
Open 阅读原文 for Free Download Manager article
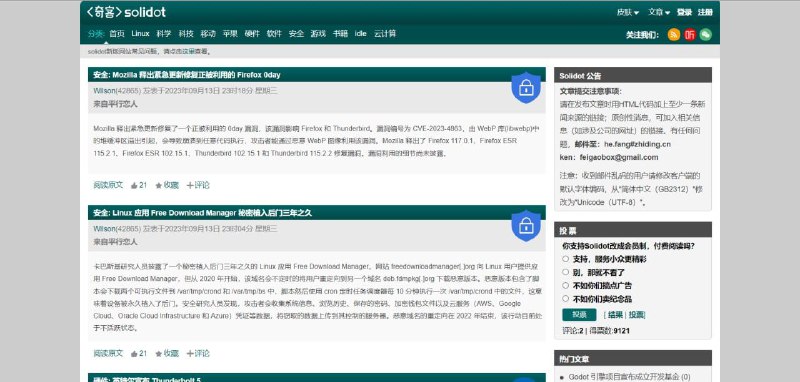coord(108,353)
